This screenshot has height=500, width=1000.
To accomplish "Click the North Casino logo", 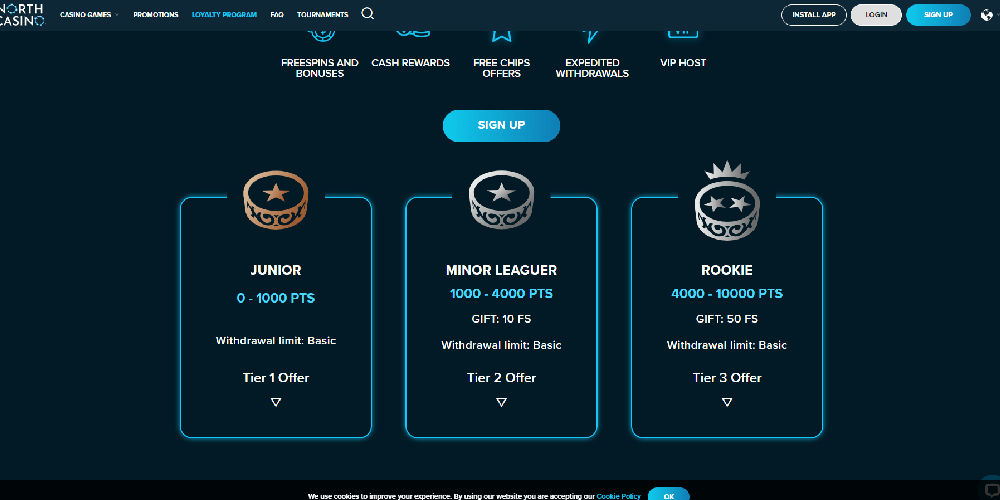I will coord(23,14).
